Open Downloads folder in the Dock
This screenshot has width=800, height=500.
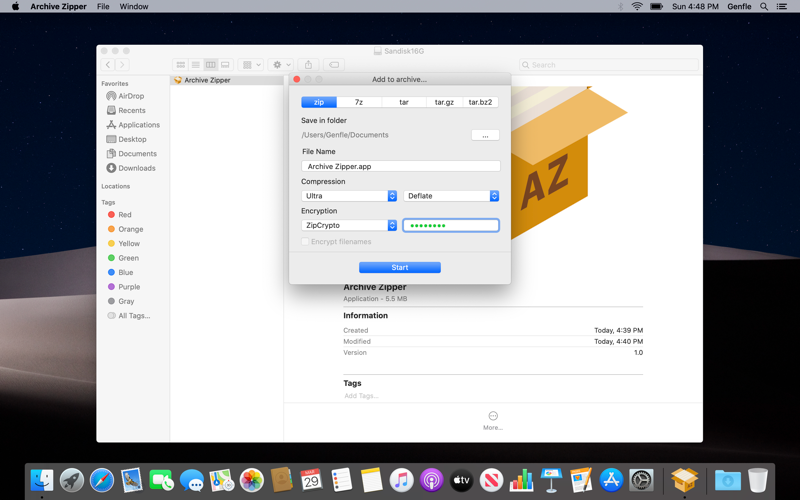728,480
